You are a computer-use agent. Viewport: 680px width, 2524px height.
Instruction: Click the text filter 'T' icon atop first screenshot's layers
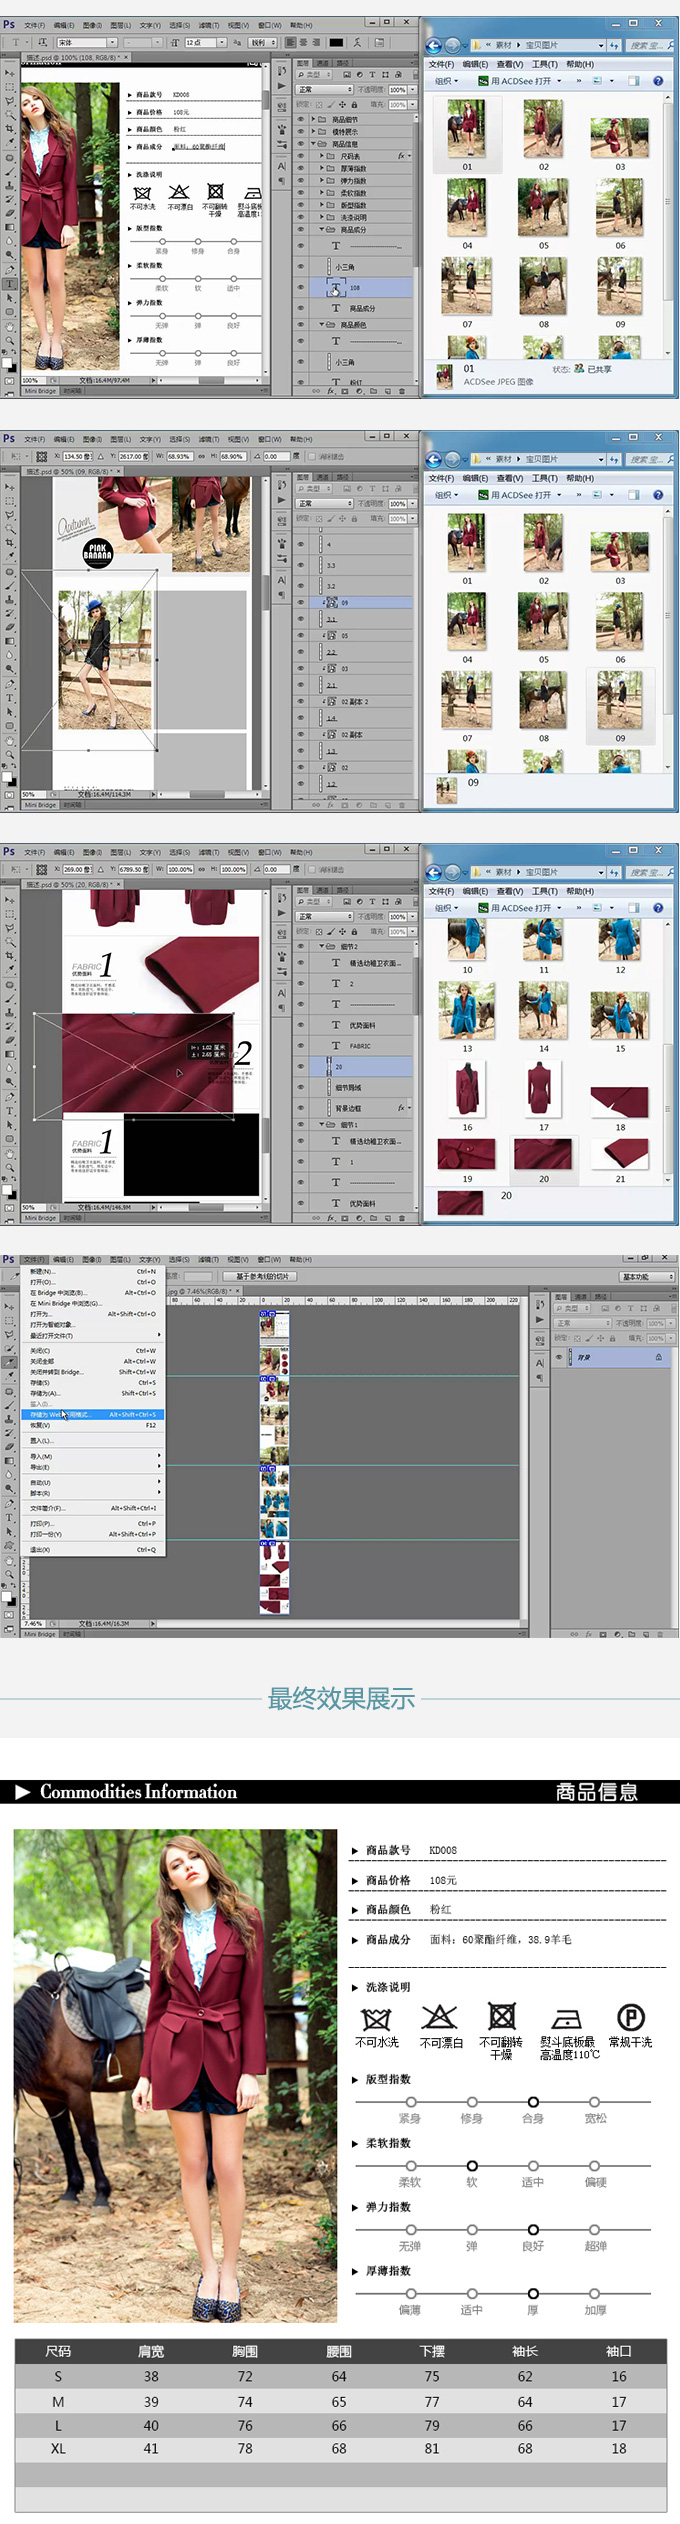click(372, 75)
